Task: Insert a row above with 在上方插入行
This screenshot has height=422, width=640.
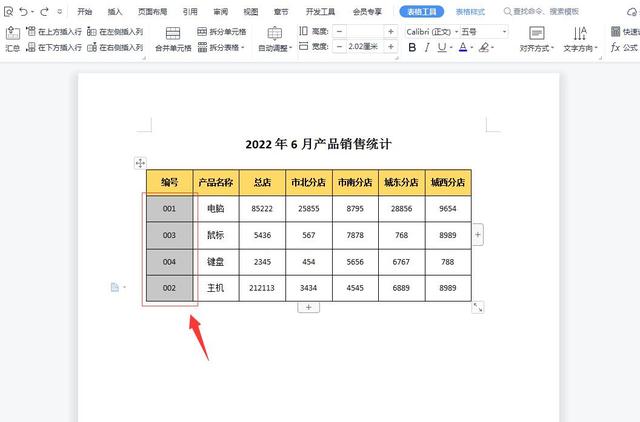Action: [53, 31]
